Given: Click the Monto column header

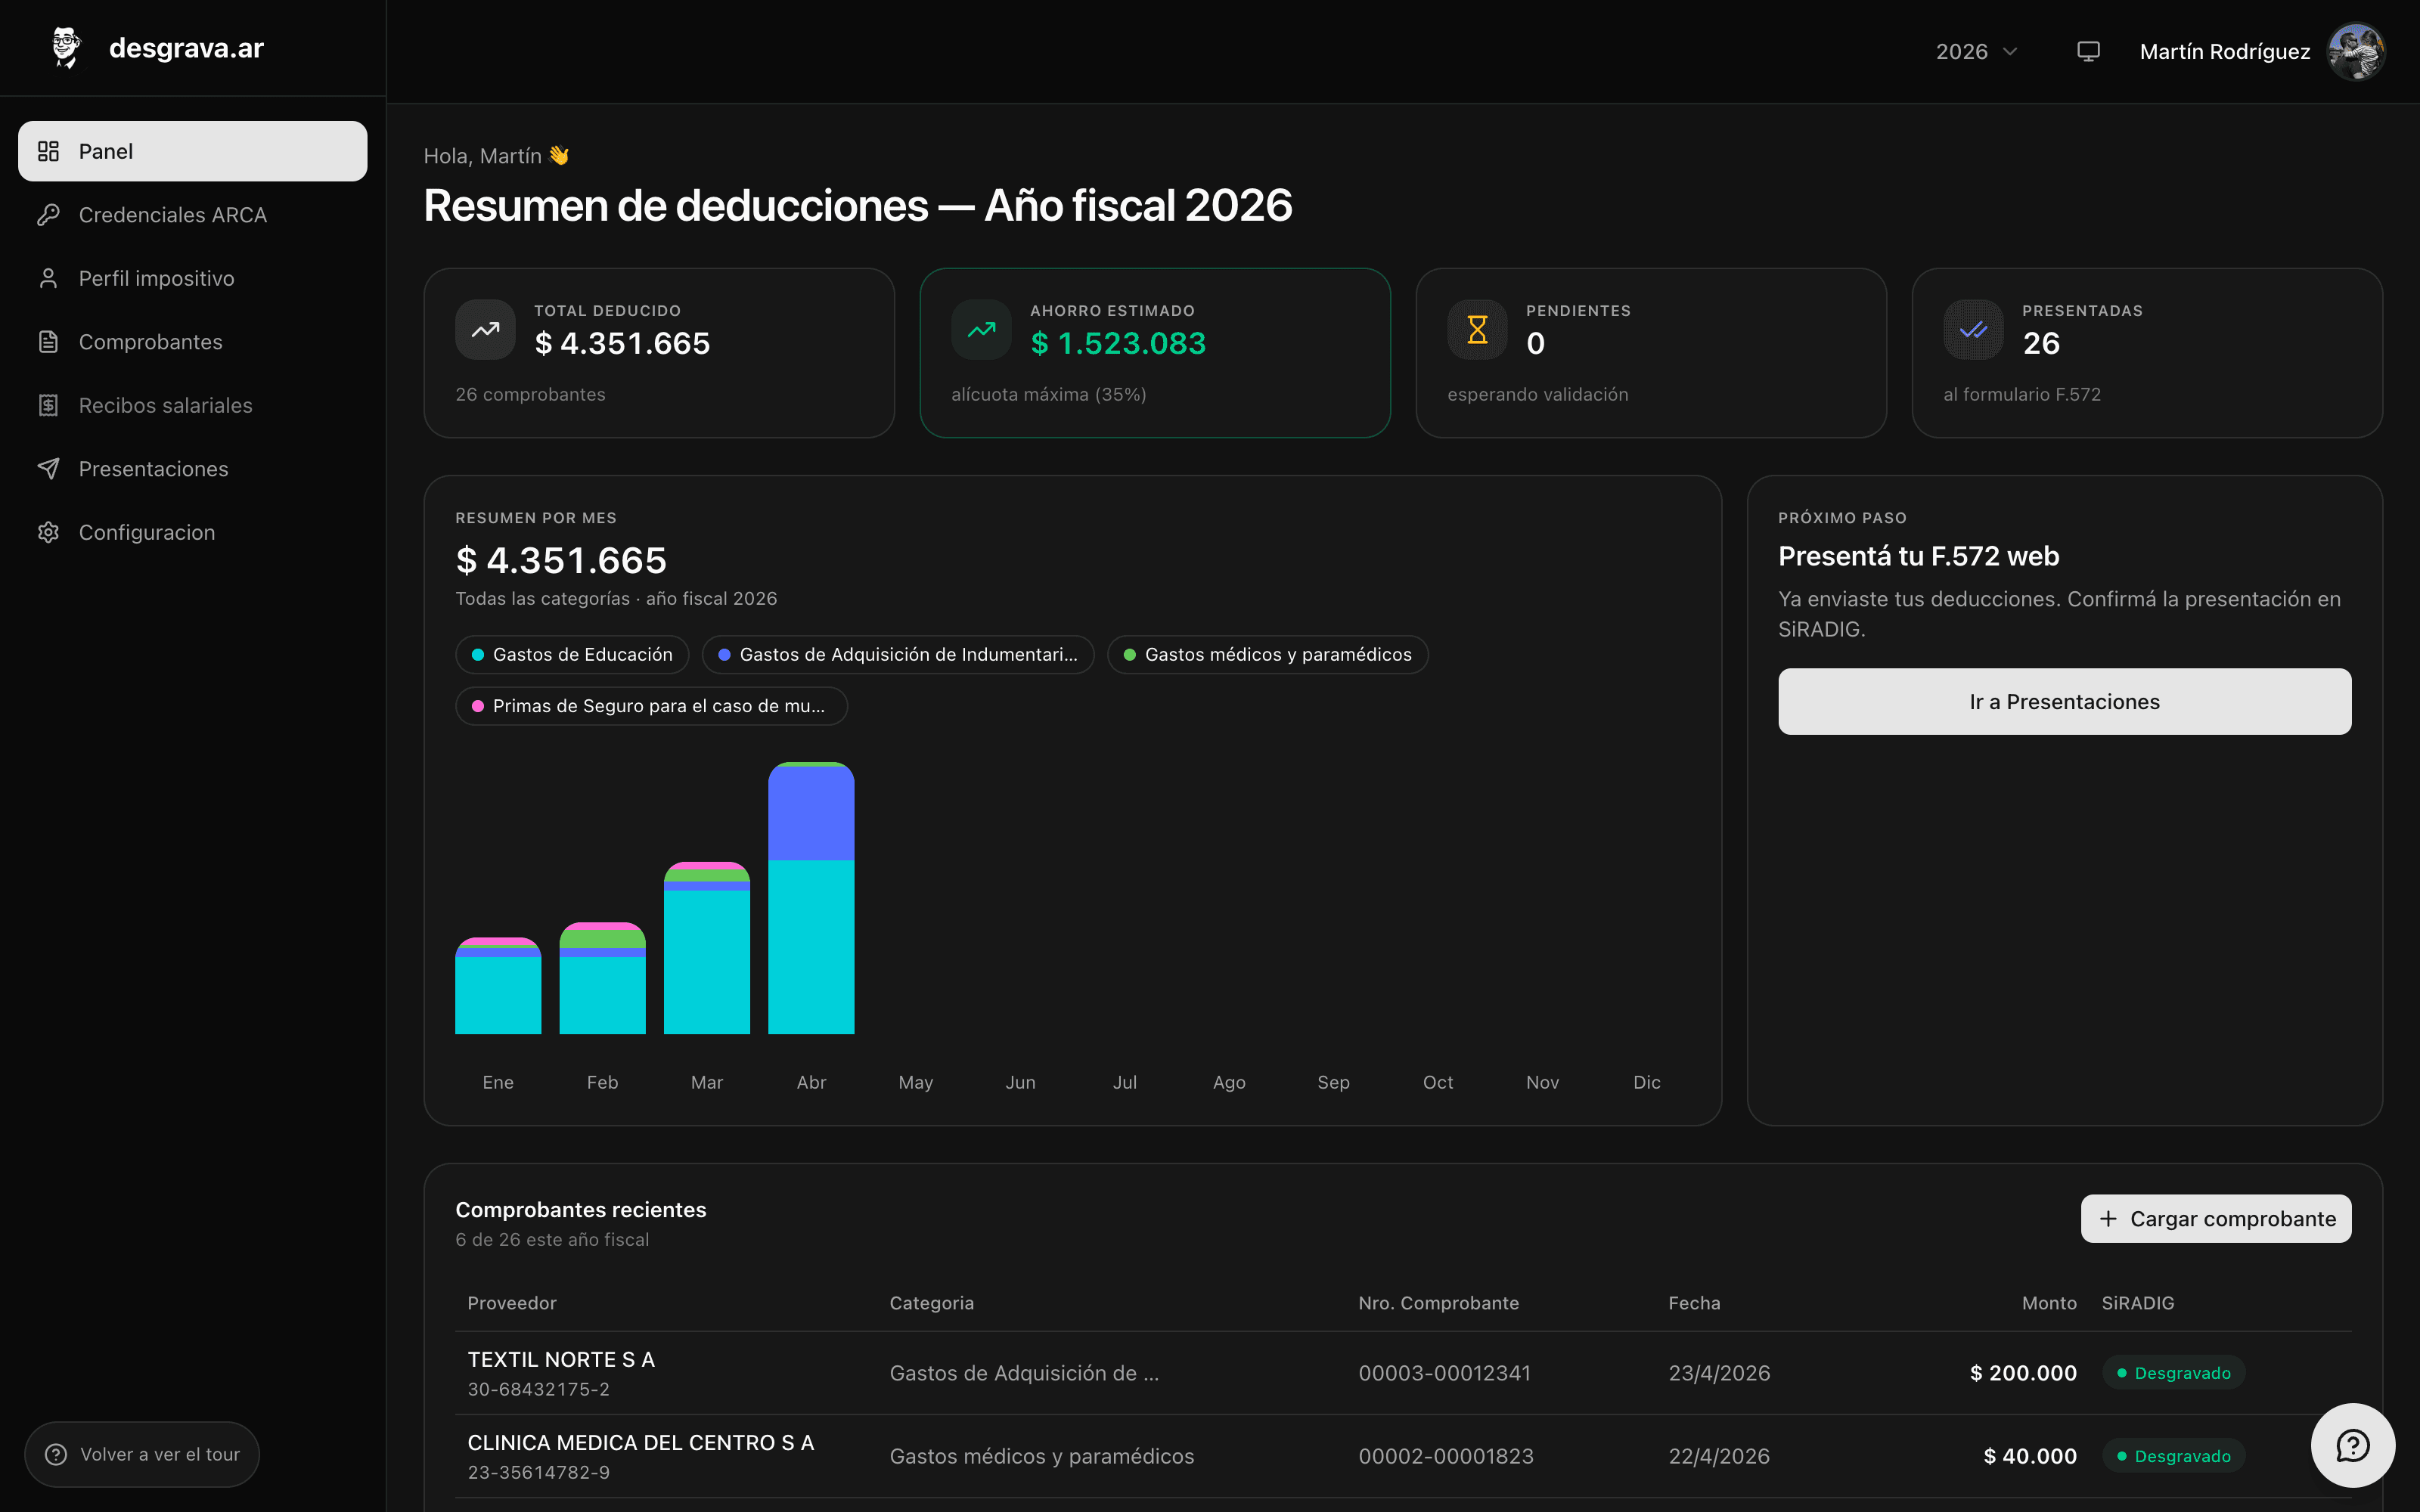Looking at the screenshot, I should point(2049,1303).
